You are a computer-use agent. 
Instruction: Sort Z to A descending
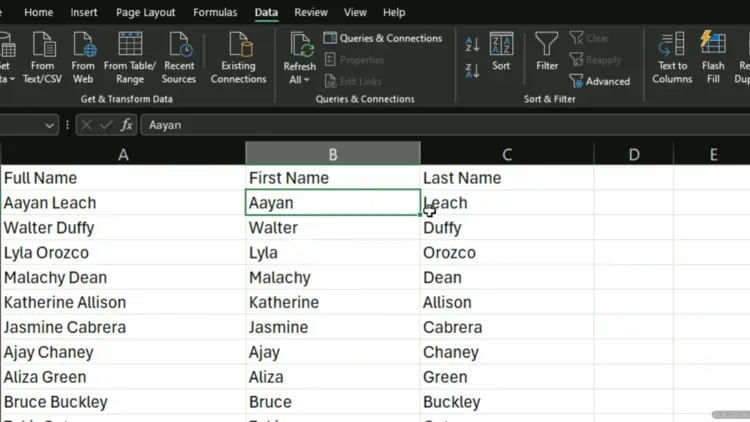(472, 71)
